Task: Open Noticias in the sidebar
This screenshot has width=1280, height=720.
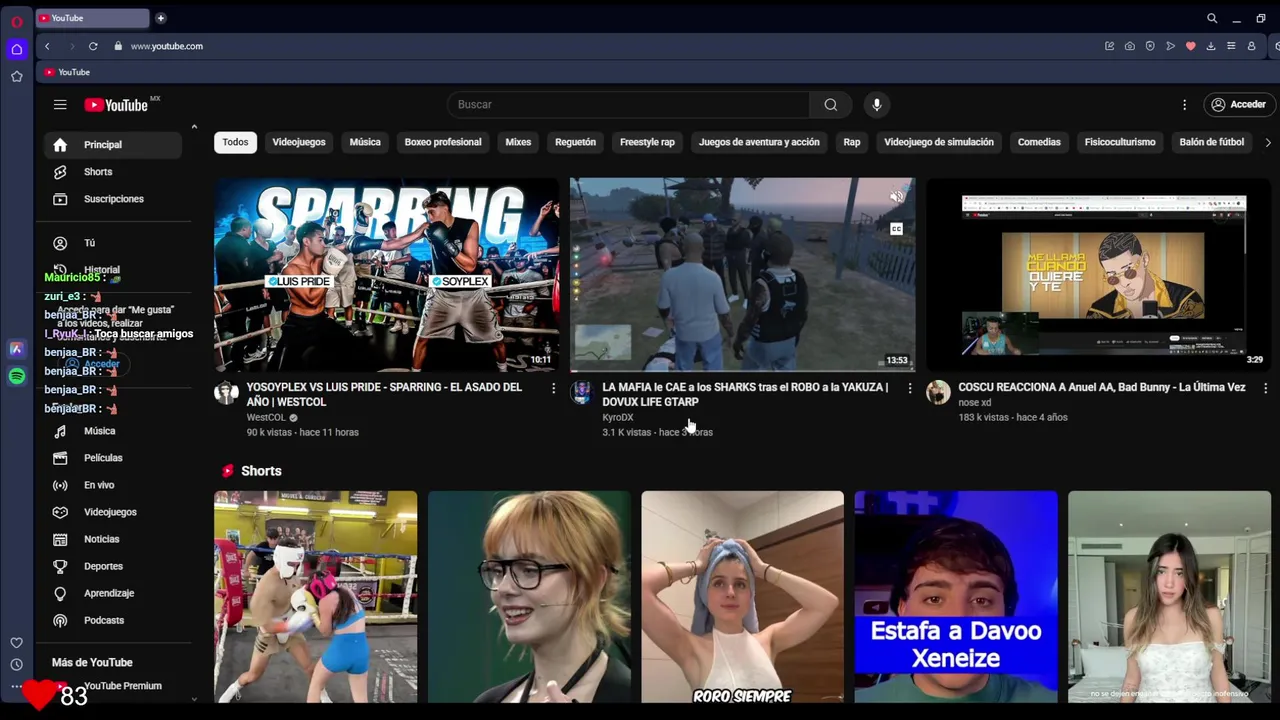Action: pyautogui.click(x=113, y=539)
